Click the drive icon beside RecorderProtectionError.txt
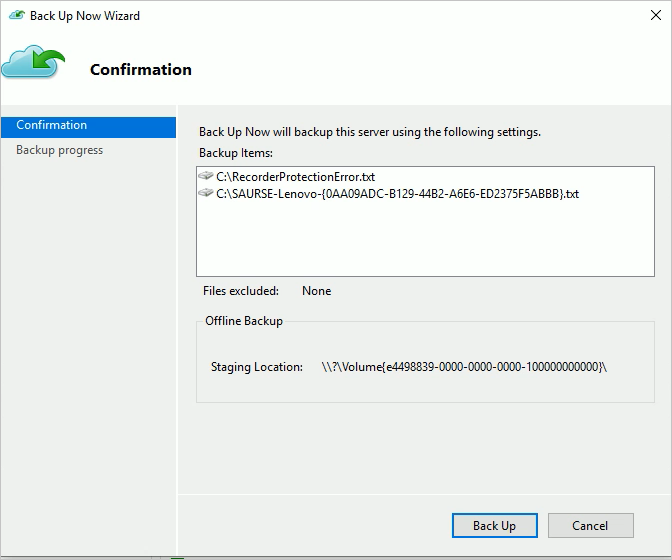 pos(206,176)
